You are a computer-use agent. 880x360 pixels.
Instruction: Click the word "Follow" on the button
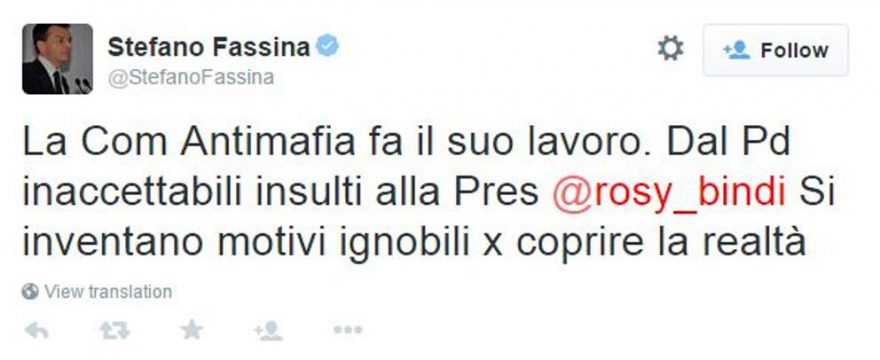(x=794, y=51)
